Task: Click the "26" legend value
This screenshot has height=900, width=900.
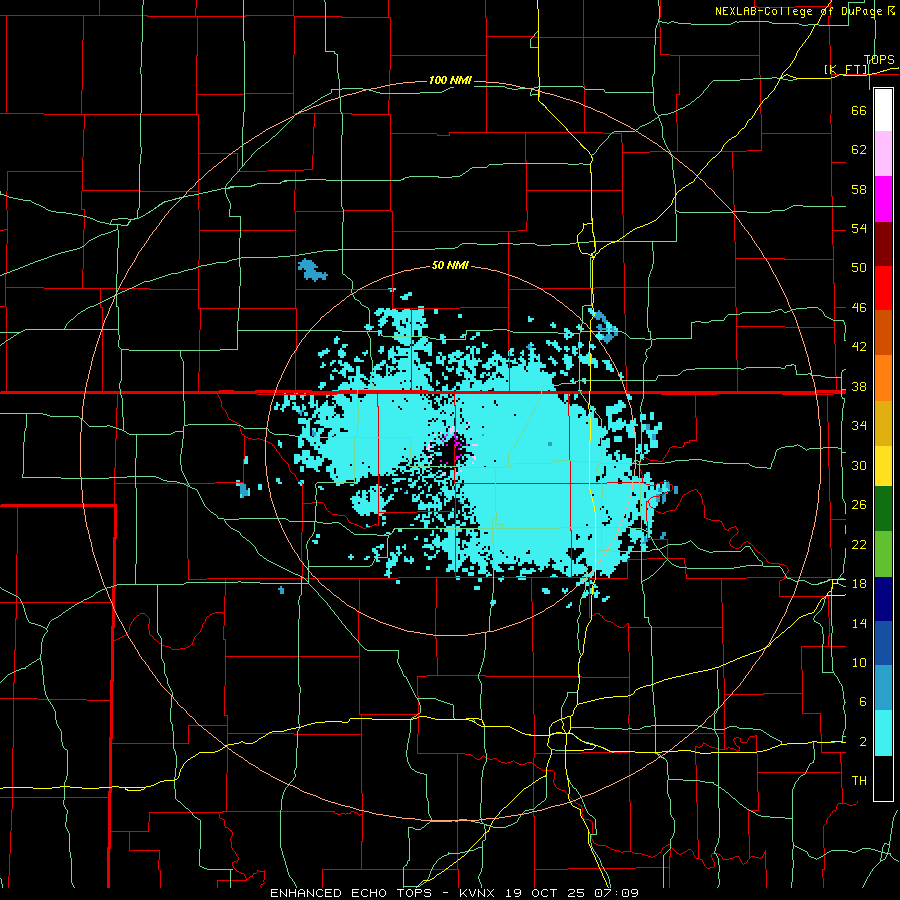Action: [859, 505]
